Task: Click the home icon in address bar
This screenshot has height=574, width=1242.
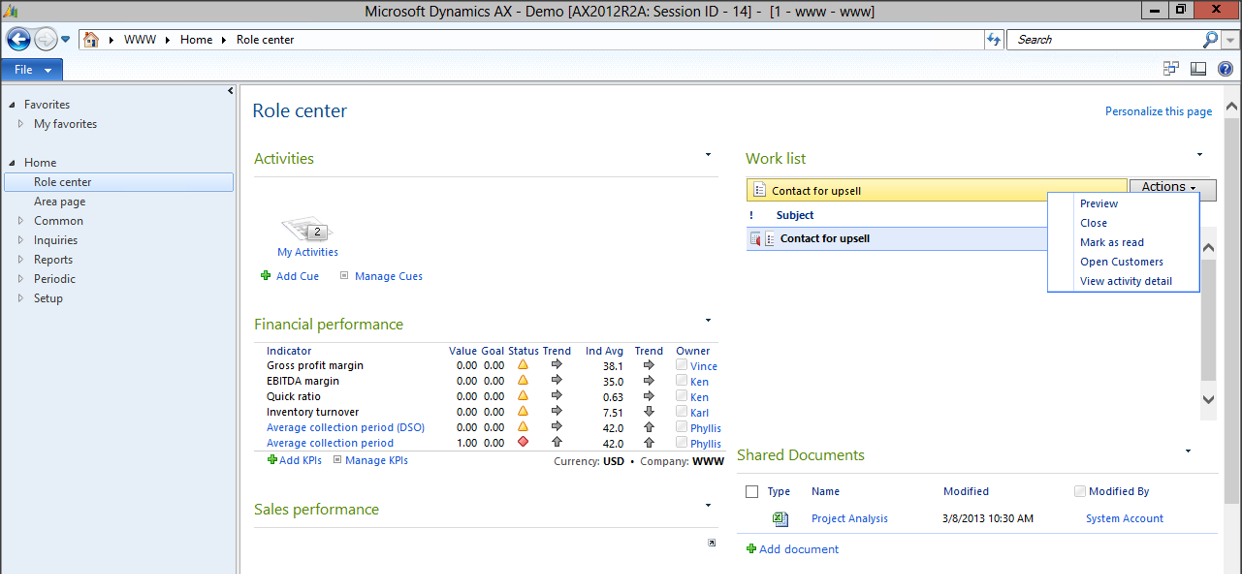Action: pyautogui.click(x=91, y=40)
